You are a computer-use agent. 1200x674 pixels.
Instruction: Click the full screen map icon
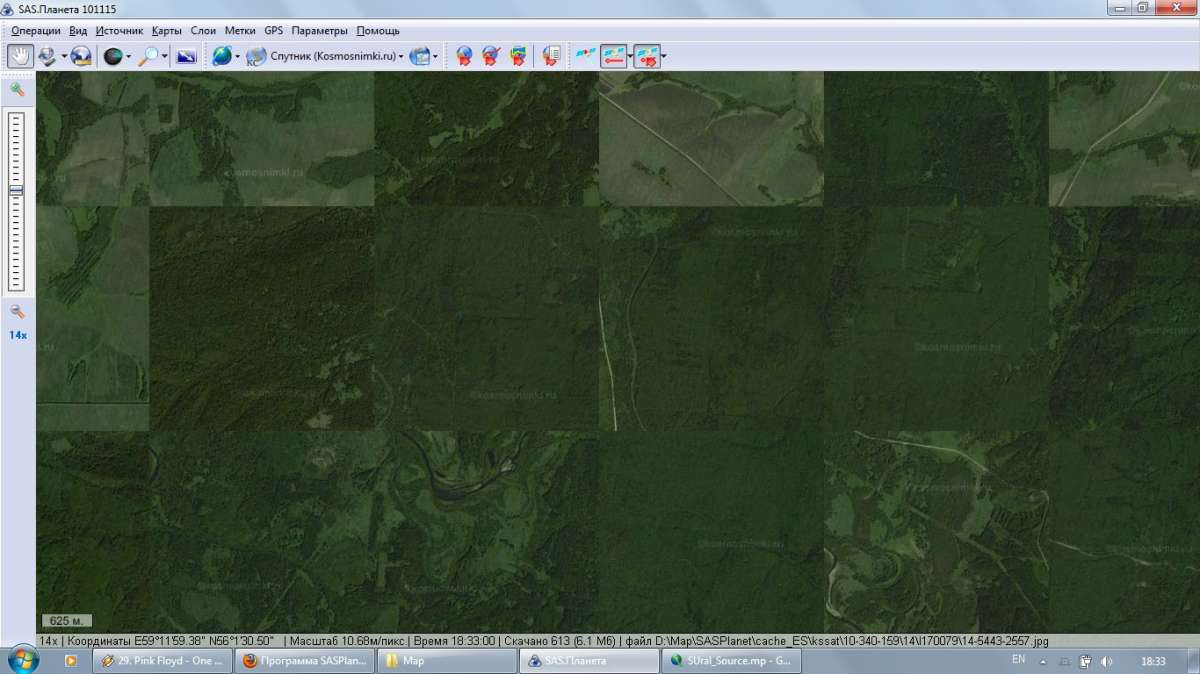coord(185,56)
